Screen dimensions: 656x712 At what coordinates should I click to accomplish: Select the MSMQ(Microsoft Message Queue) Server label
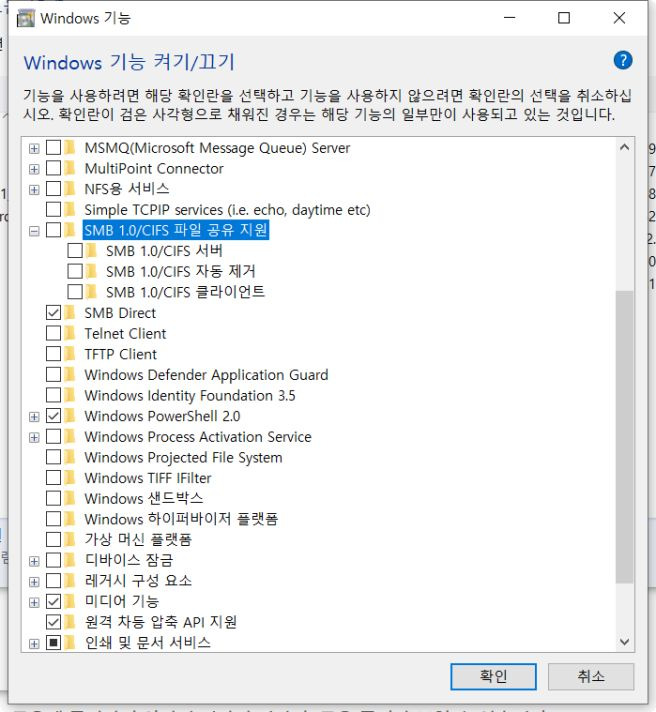(217, 148)
